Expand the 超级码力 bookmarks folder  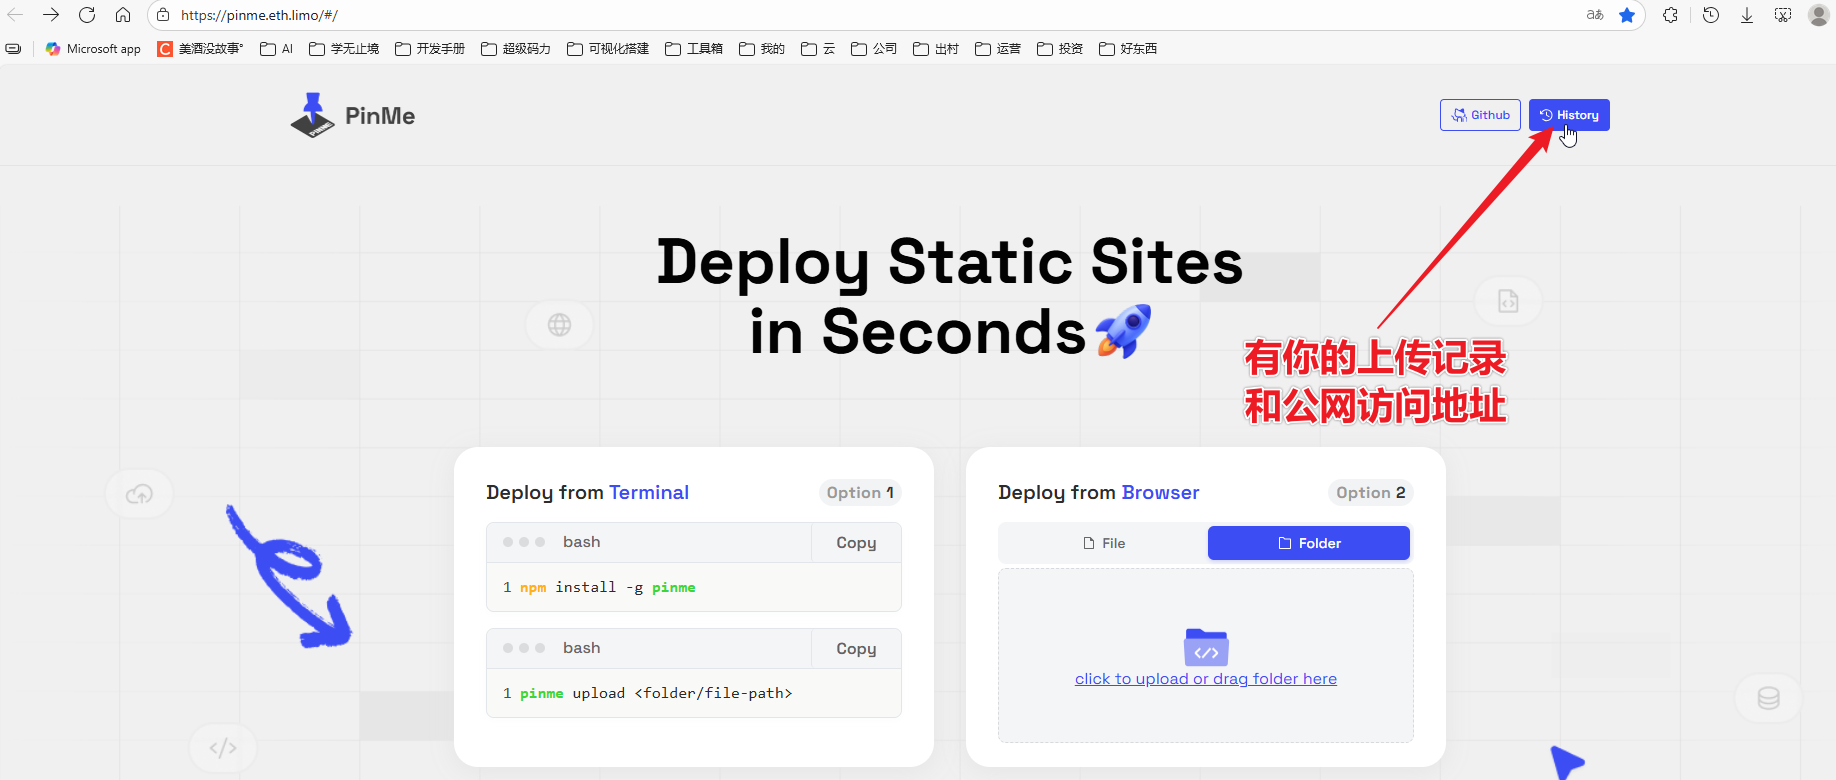pos(516,48)
